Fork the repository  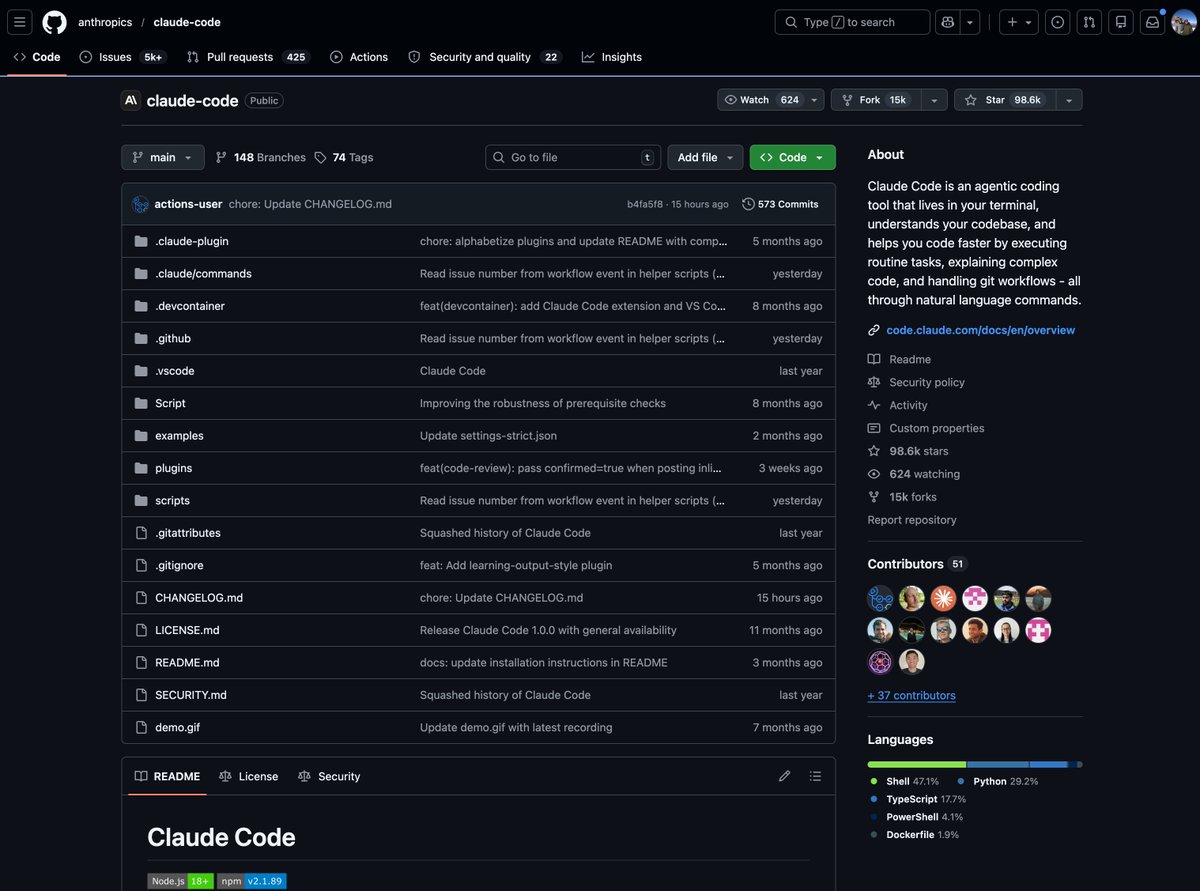tap(875, 100)
